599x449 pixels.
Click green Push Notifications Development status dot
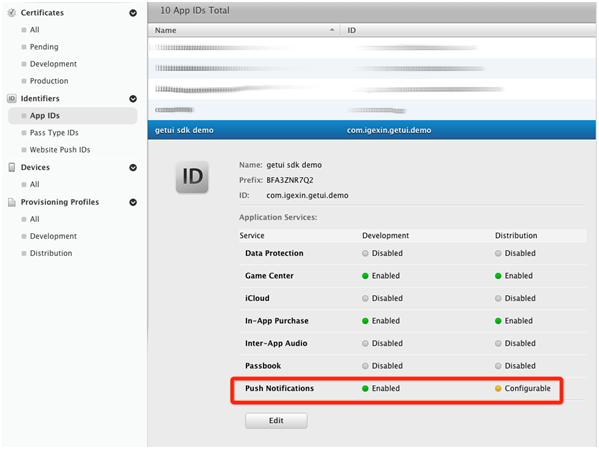tap(365, 389)
